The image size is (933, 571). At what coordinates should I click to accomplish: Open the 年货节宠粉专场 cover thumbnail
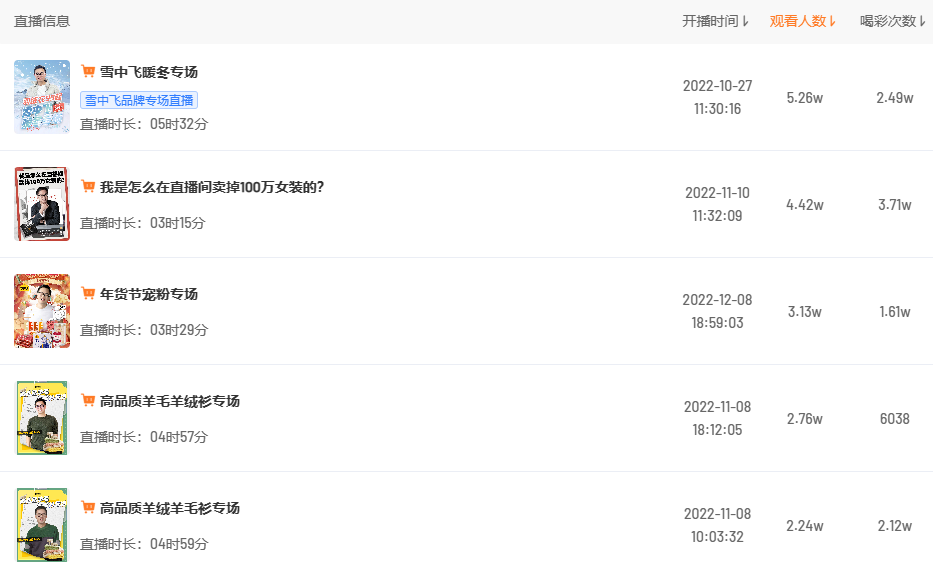point(42,311)
